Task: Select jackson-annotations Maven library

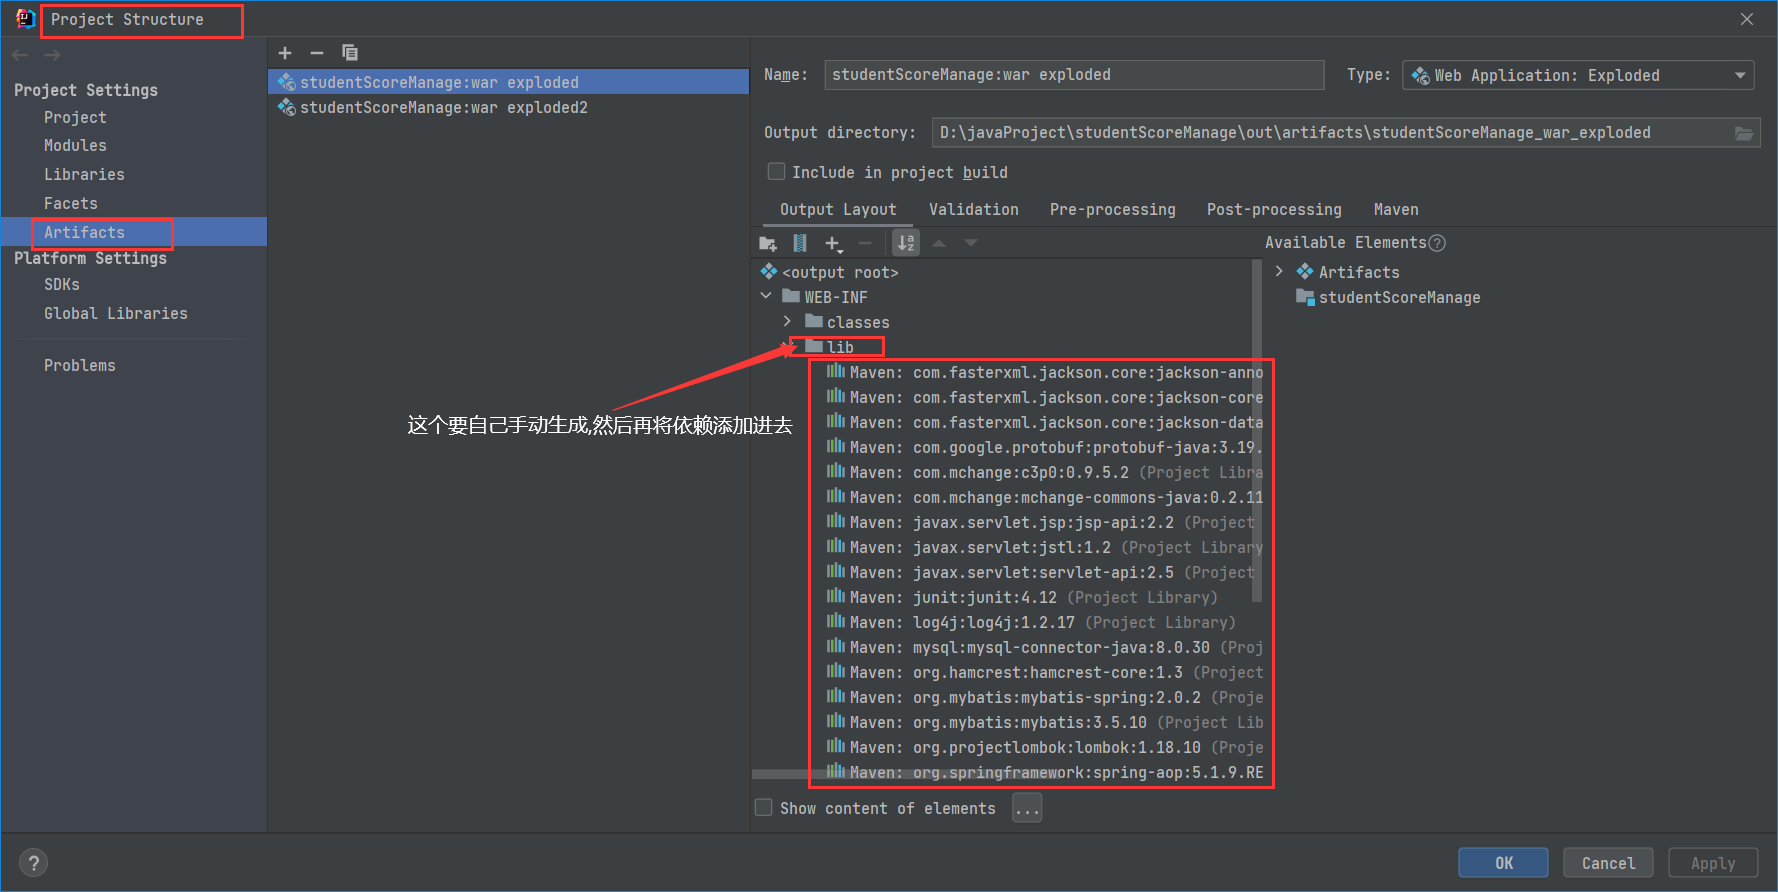Action: coord(1045,372)
